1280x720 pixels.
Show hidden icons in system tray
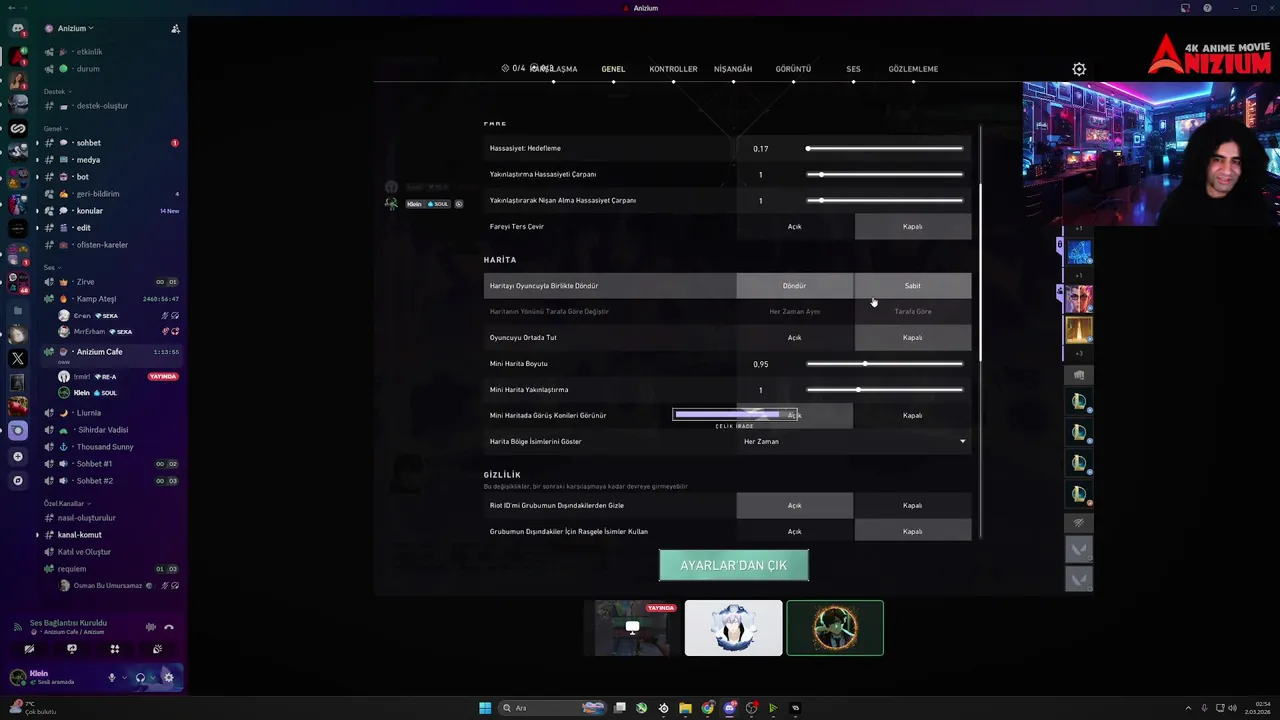[x=1190, y=708]
